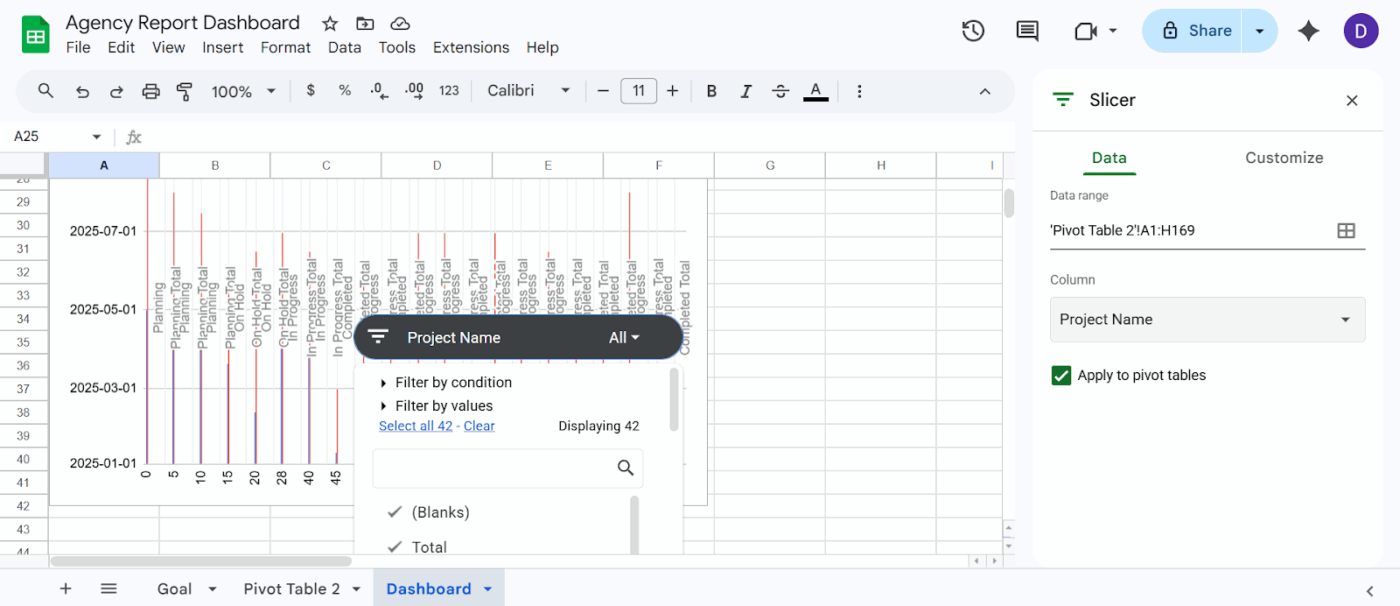The height and width of the screenshot is (606, 1400).
Task: Format selected cells as percent
Action: click(x=344, y=90)
